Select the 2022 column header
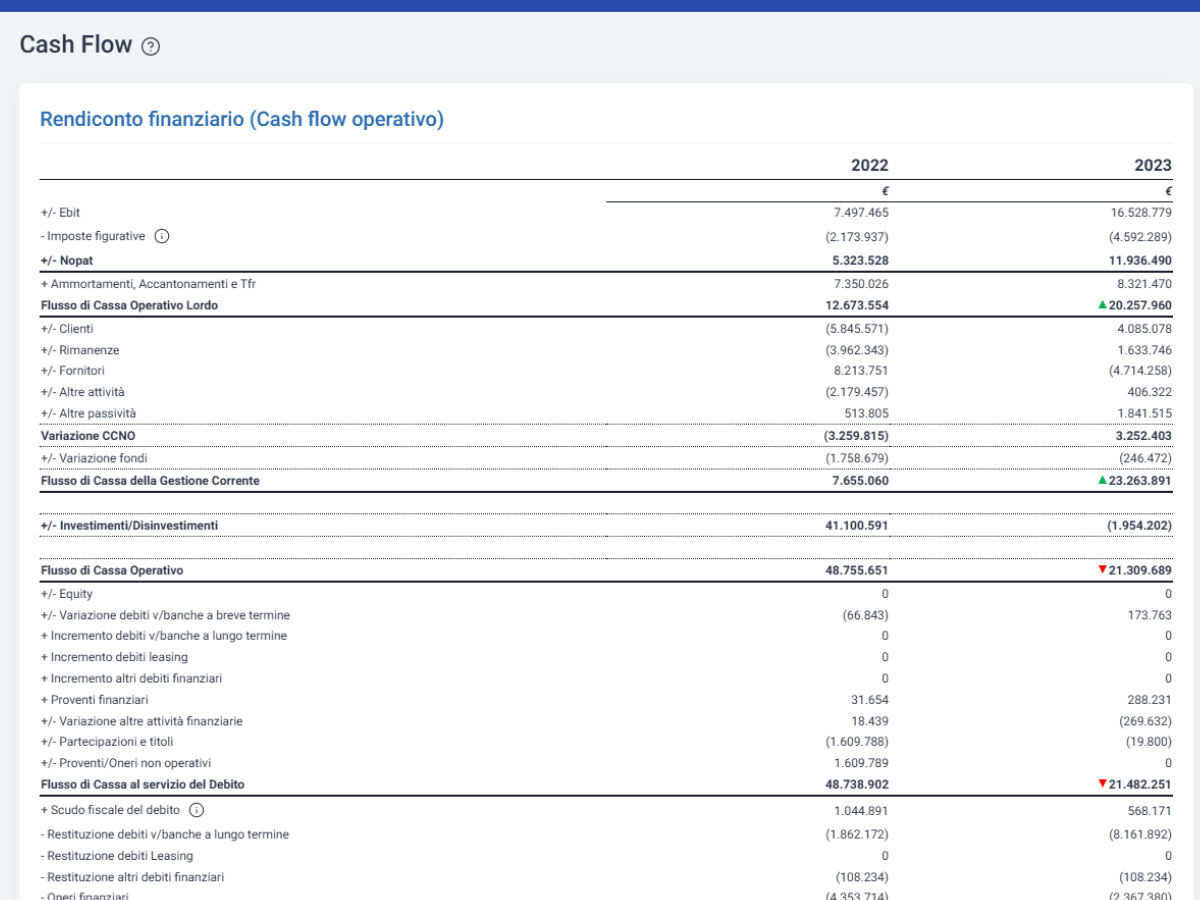The image size is (1200, 900). click(x=869, y=165)
